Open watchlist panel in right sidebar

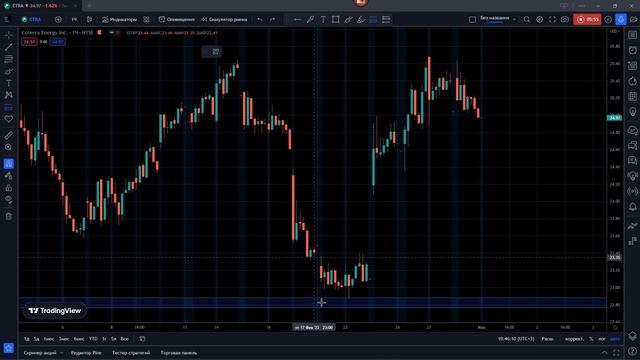coord(633,35)
